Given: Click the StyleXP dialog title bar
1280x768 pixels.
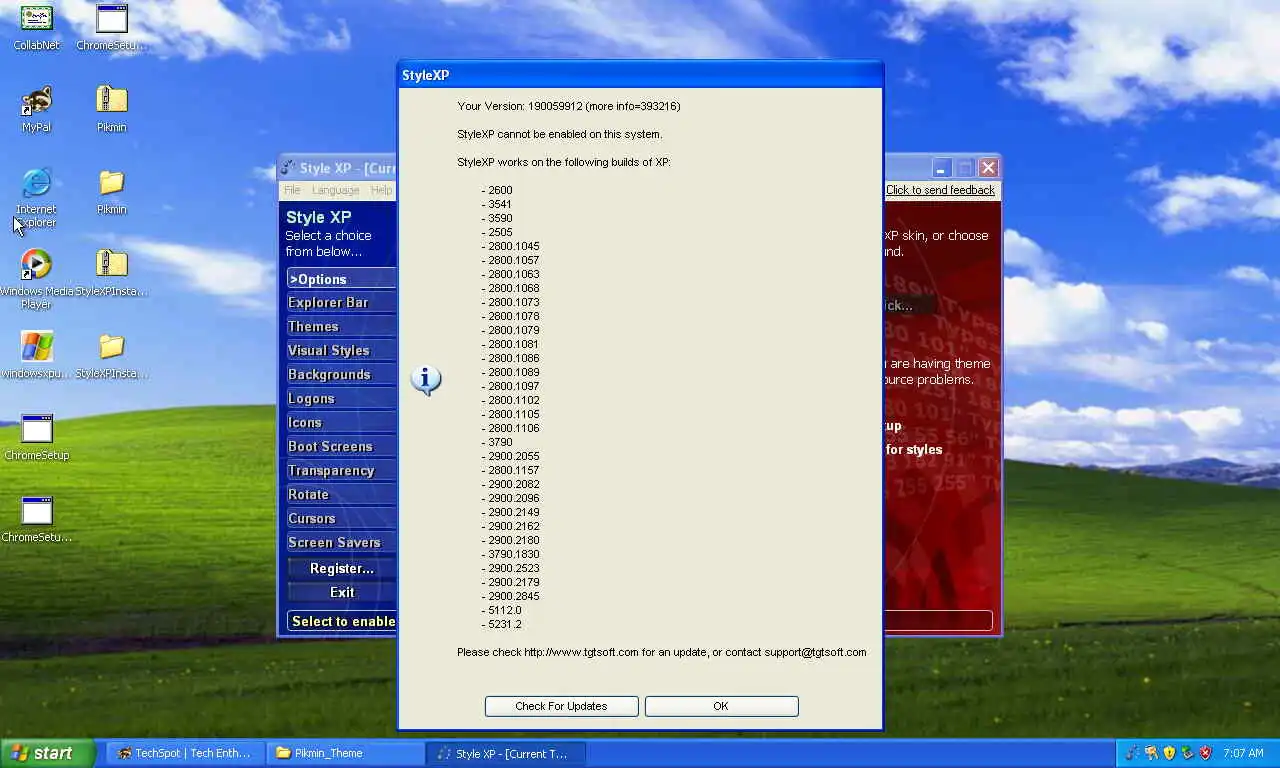Looking at the screenshot, I should 640,75.
